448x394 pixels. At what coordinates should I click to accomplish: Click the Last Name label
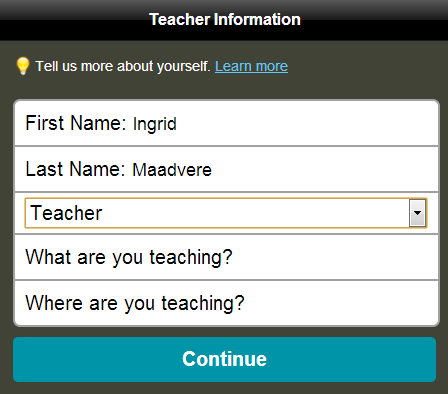click(75, 169)
